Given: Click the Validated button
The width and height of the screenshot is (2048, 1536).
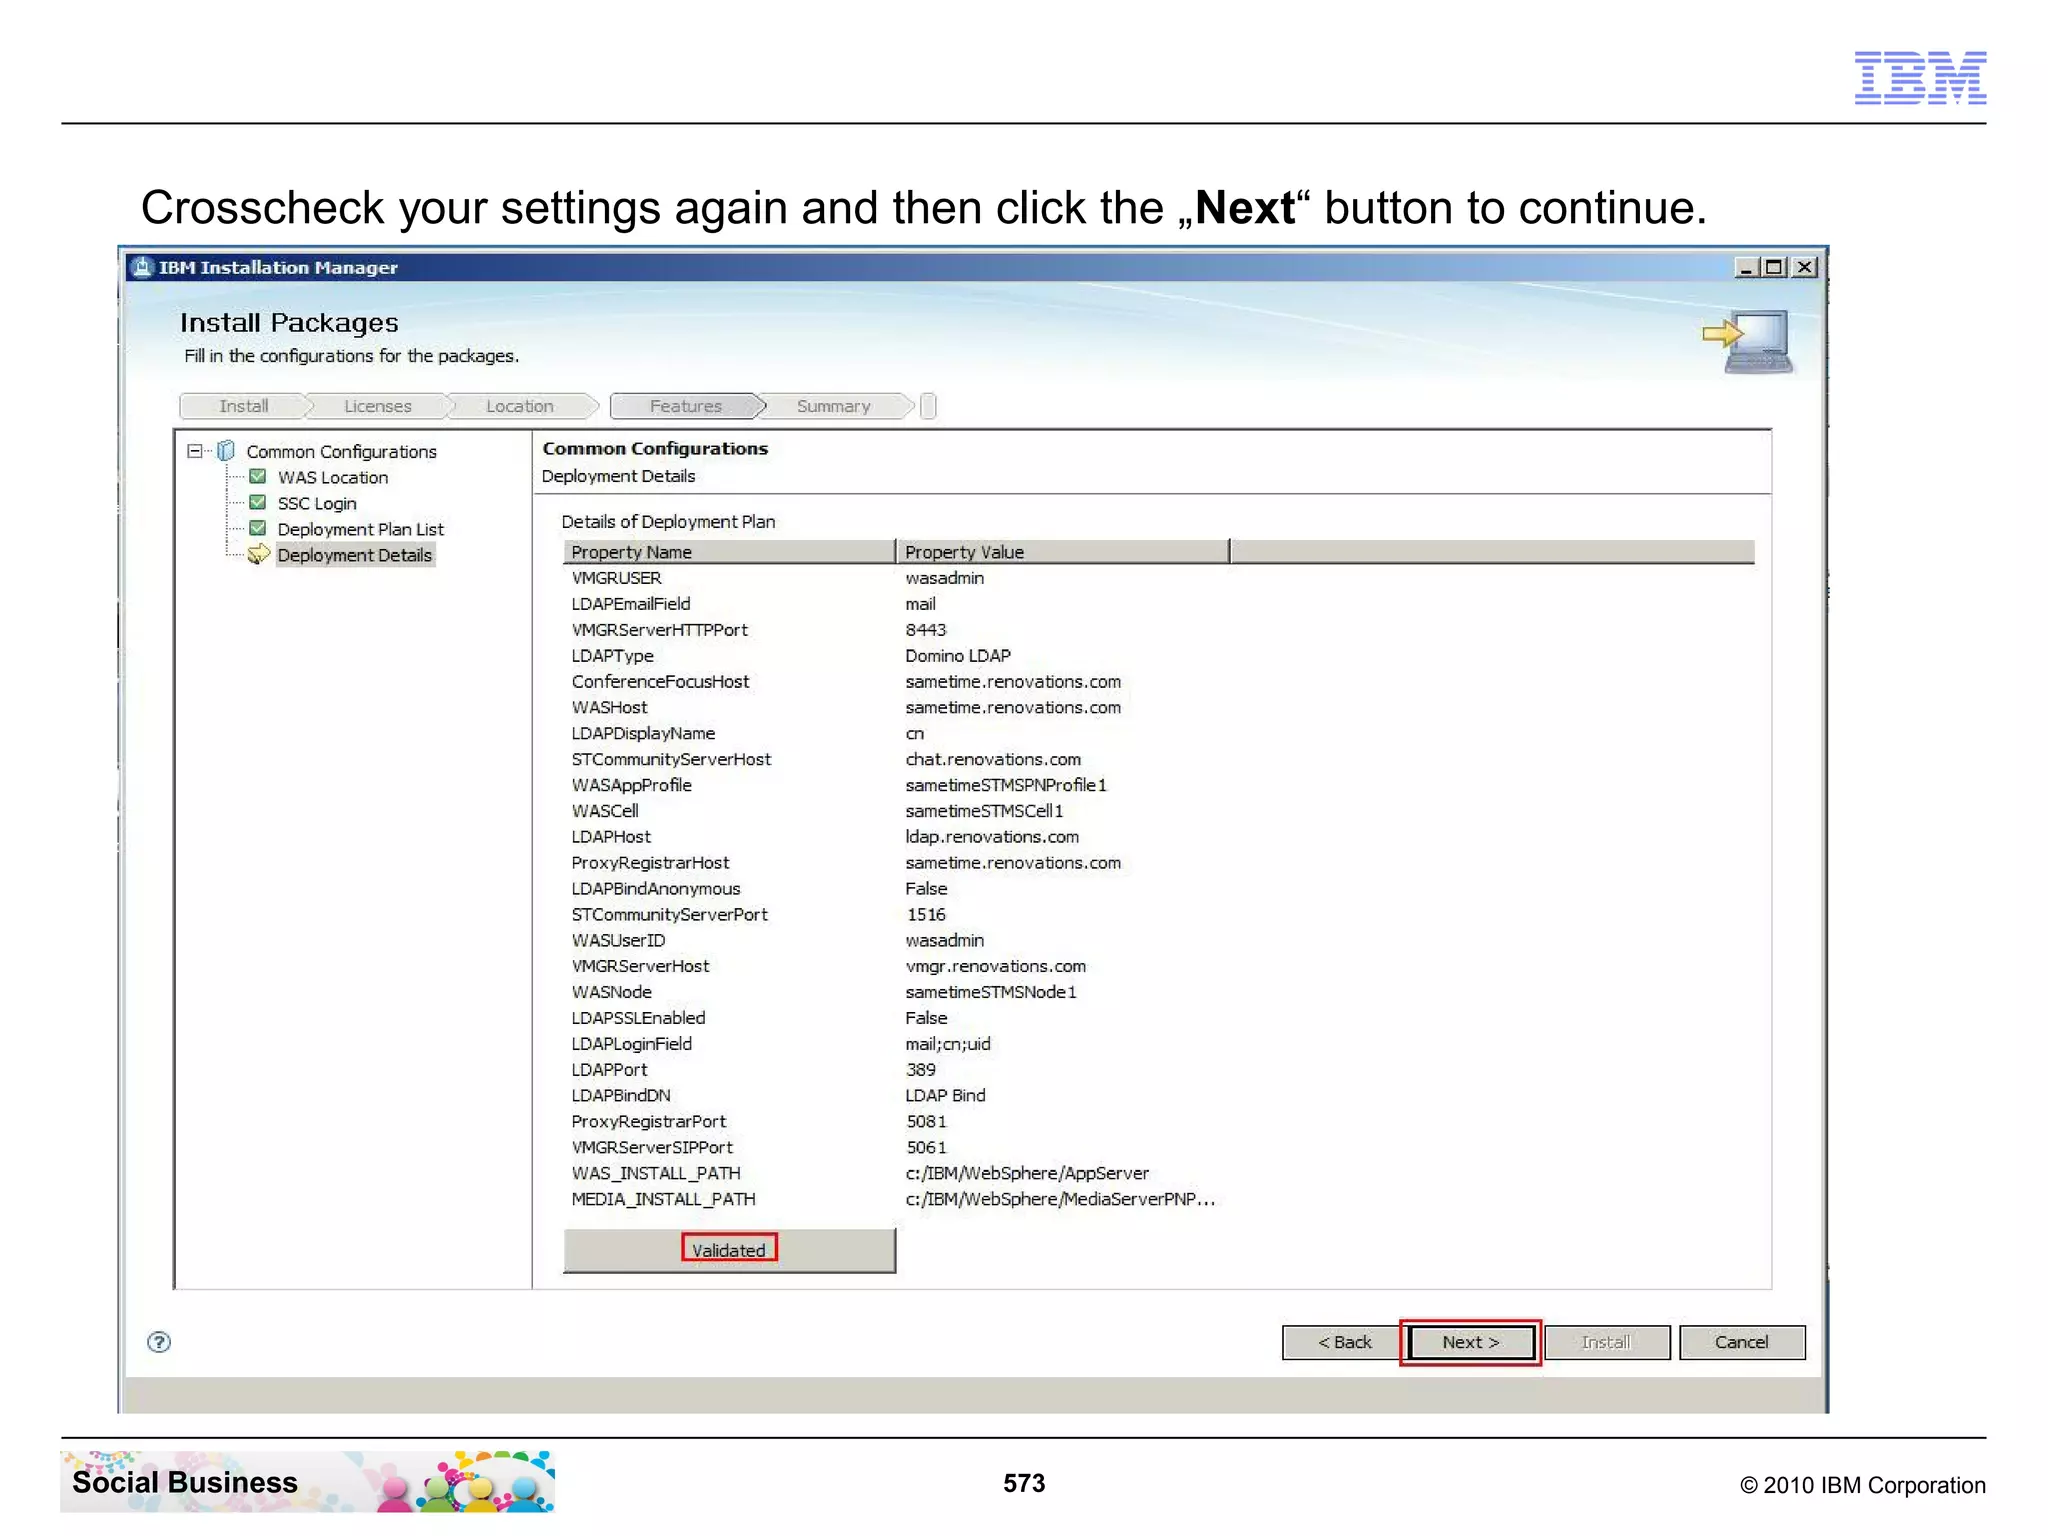Looking at the screenshot, I should pos(729,1250).
